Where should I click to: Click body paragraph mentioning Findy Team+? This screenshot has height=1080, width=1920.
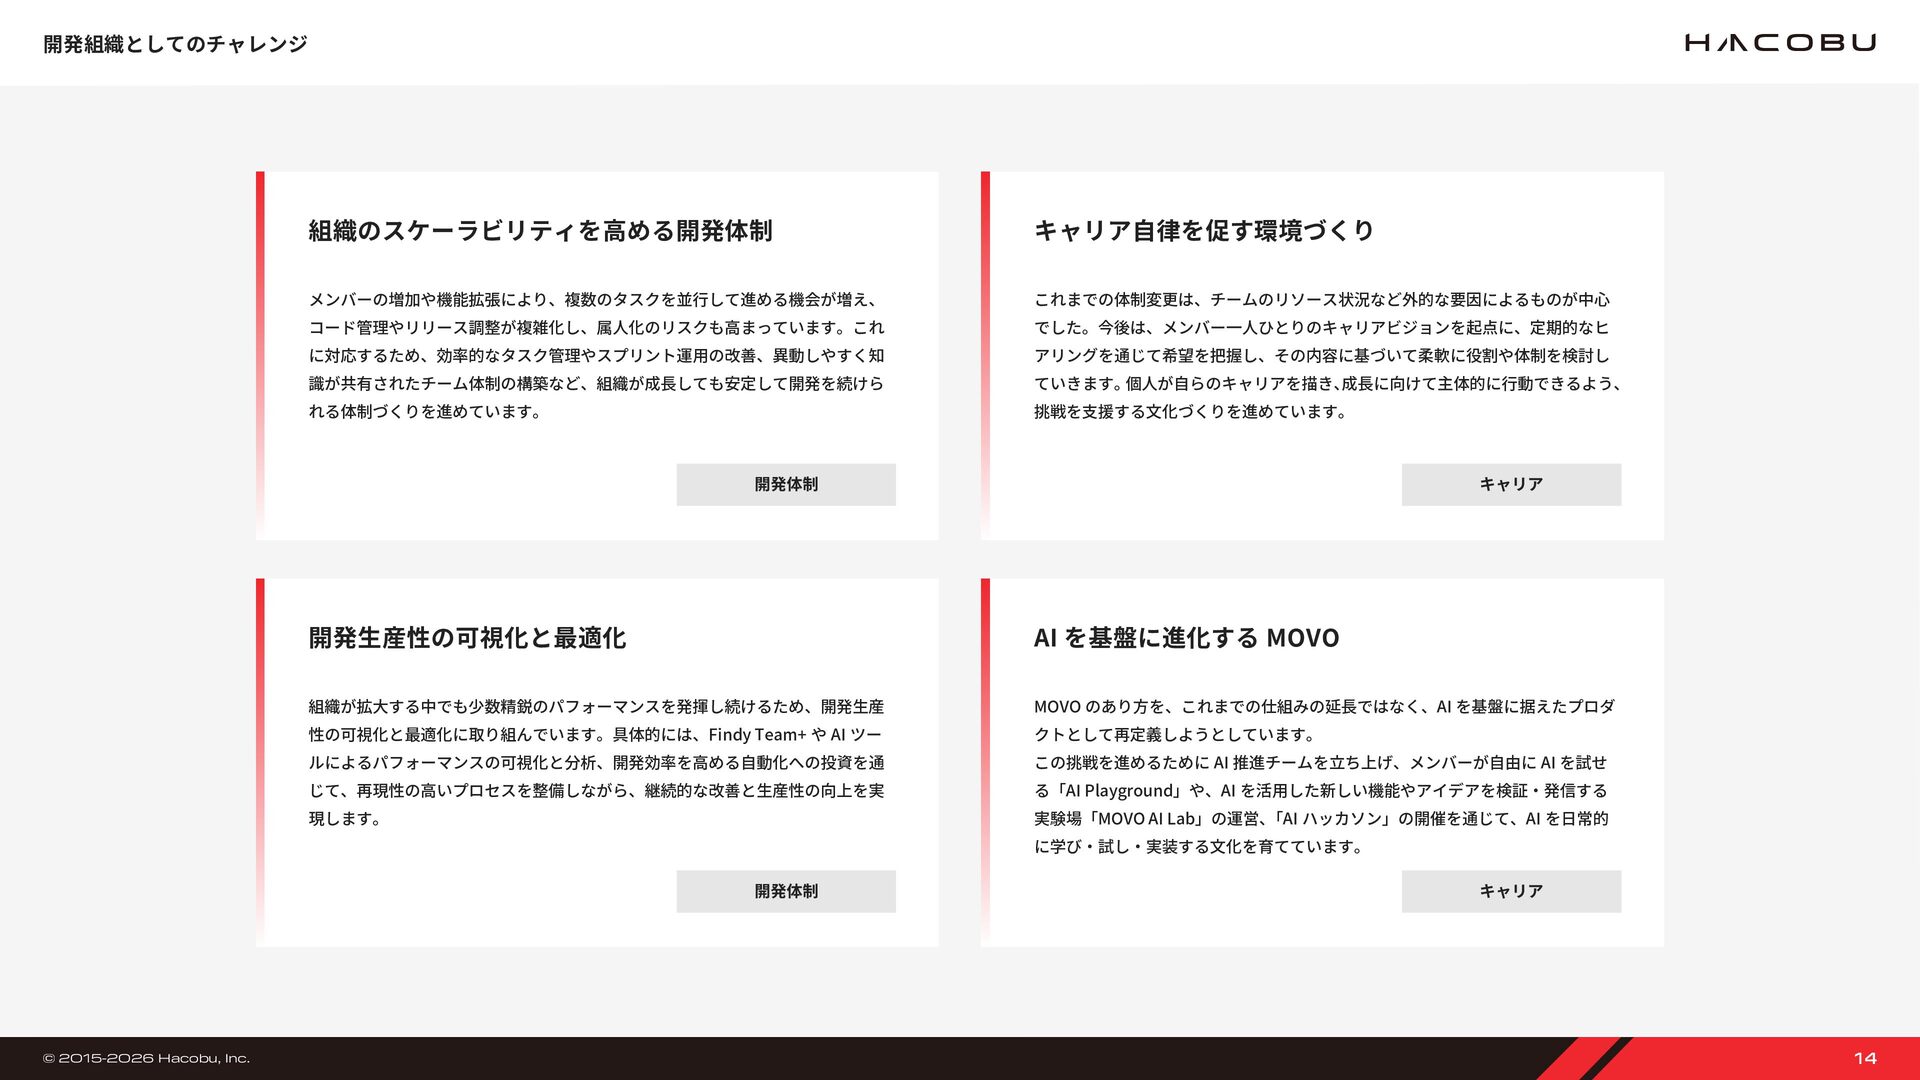[x=596, y=762]
